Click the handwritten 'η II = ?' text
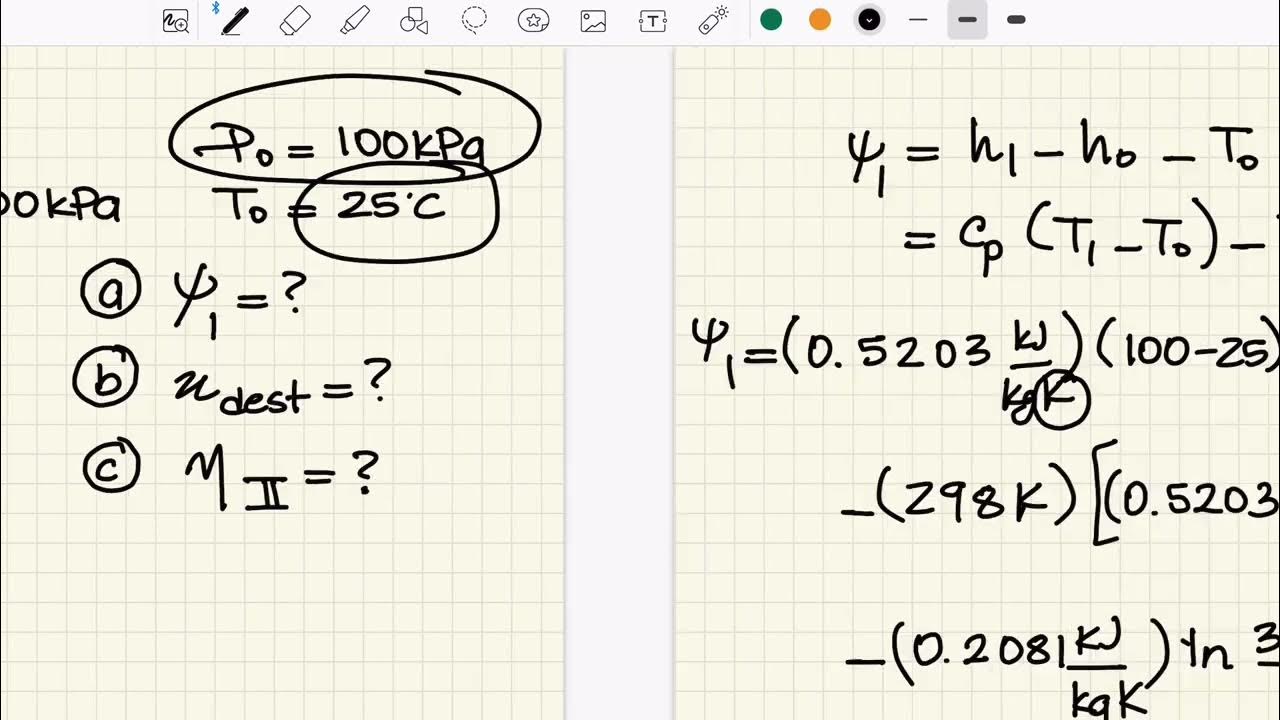The width and height of the screenshot is (1280, 720). [281, 478]
